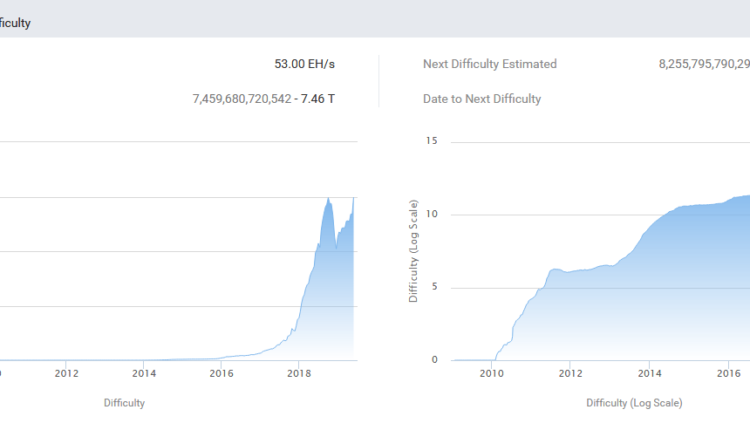Click the Difficulty (Log Scale) caption below right chart

pos(634,403)
